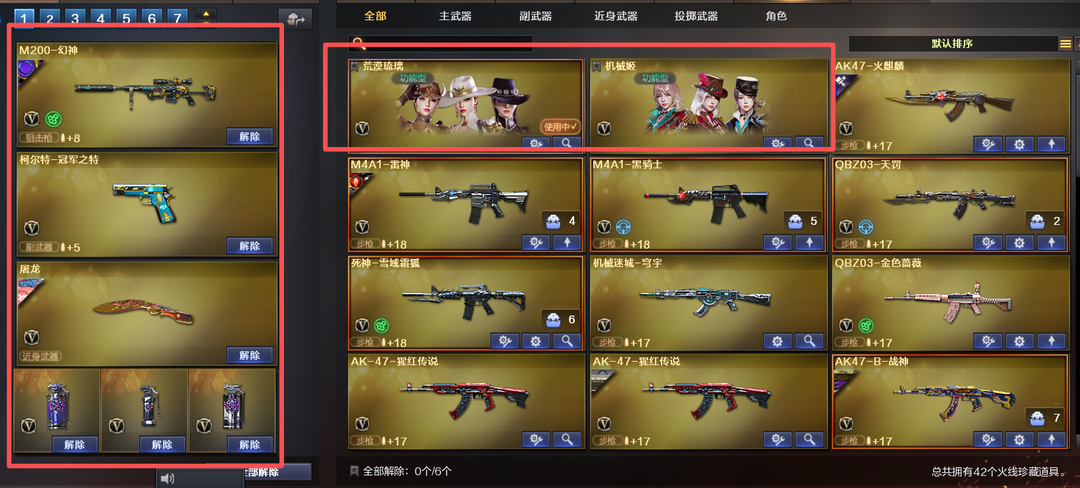Click 解除 on the M200-幻神 sniper slot
1080x488 pixels.
click(249, 136)
